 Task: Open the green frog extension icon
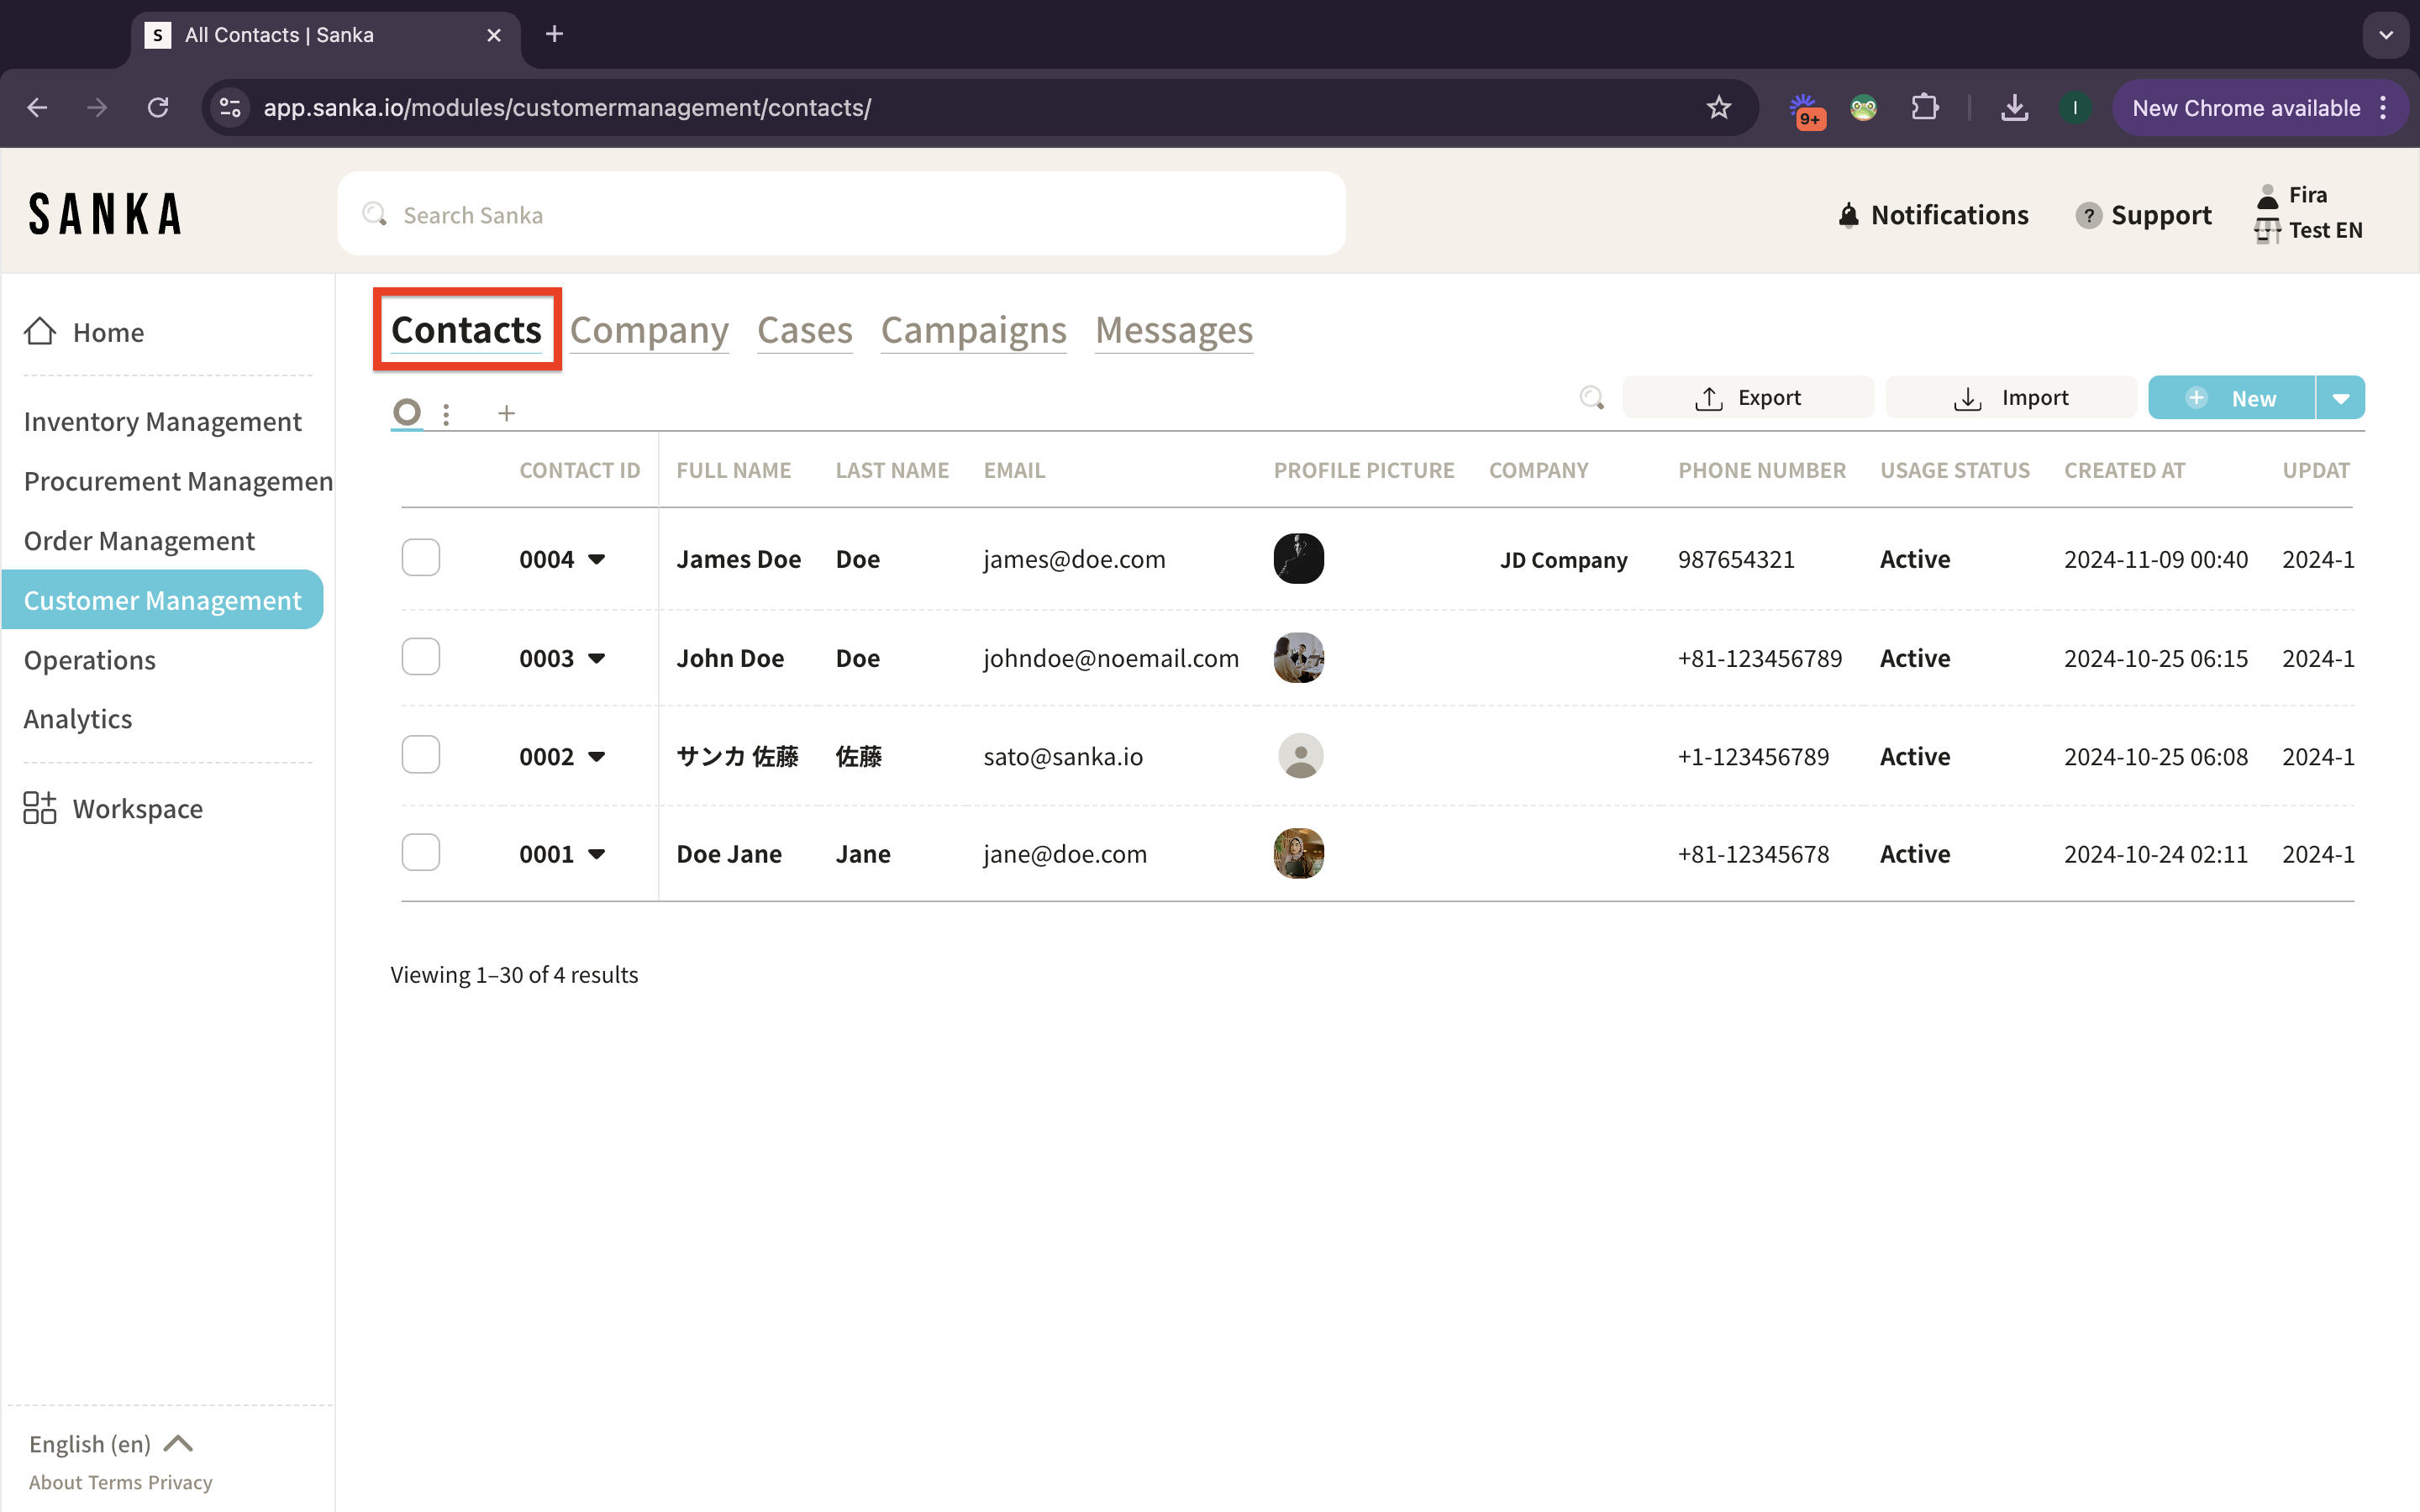pos(1863,108)
